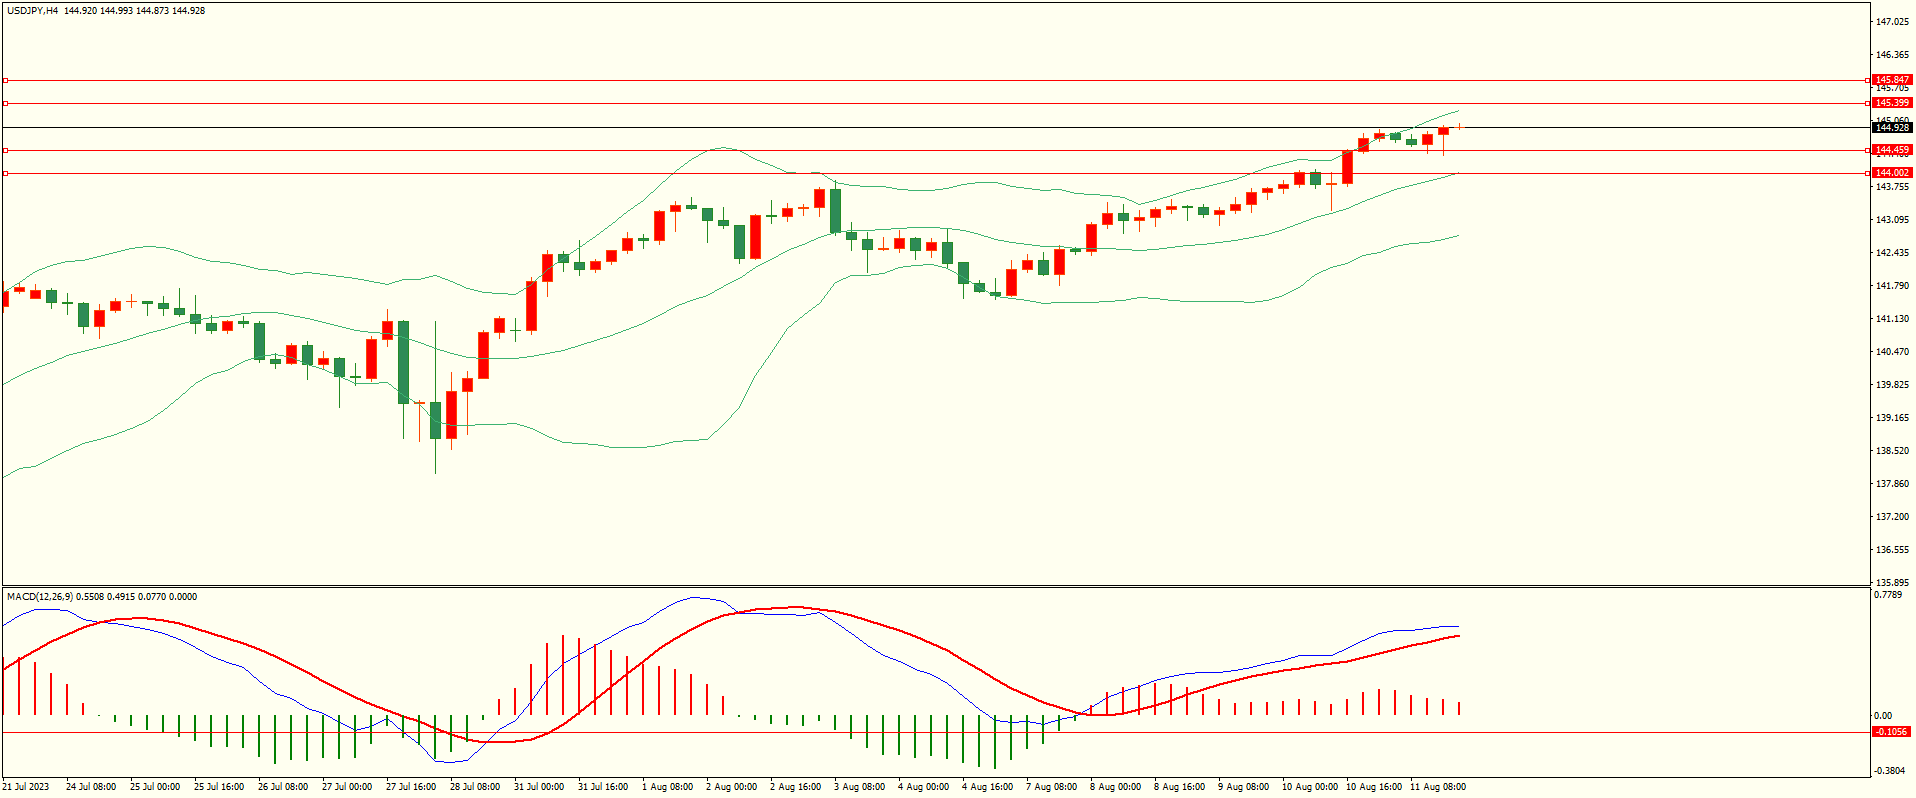Click the 24 Jul 08:00 time label

[91, 787]
